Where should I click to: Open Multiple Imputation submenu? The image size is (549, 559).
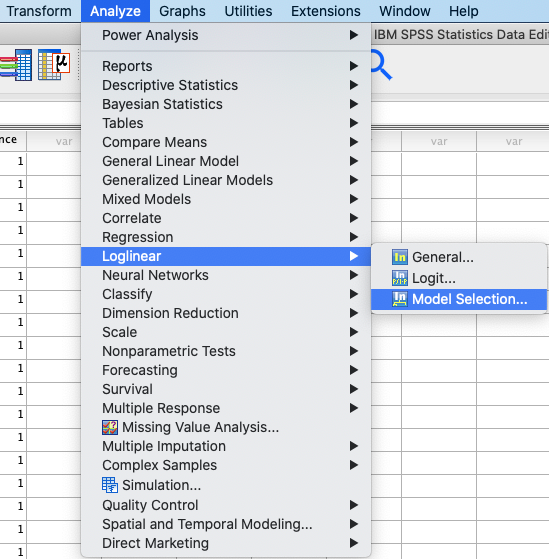[226, 446]
